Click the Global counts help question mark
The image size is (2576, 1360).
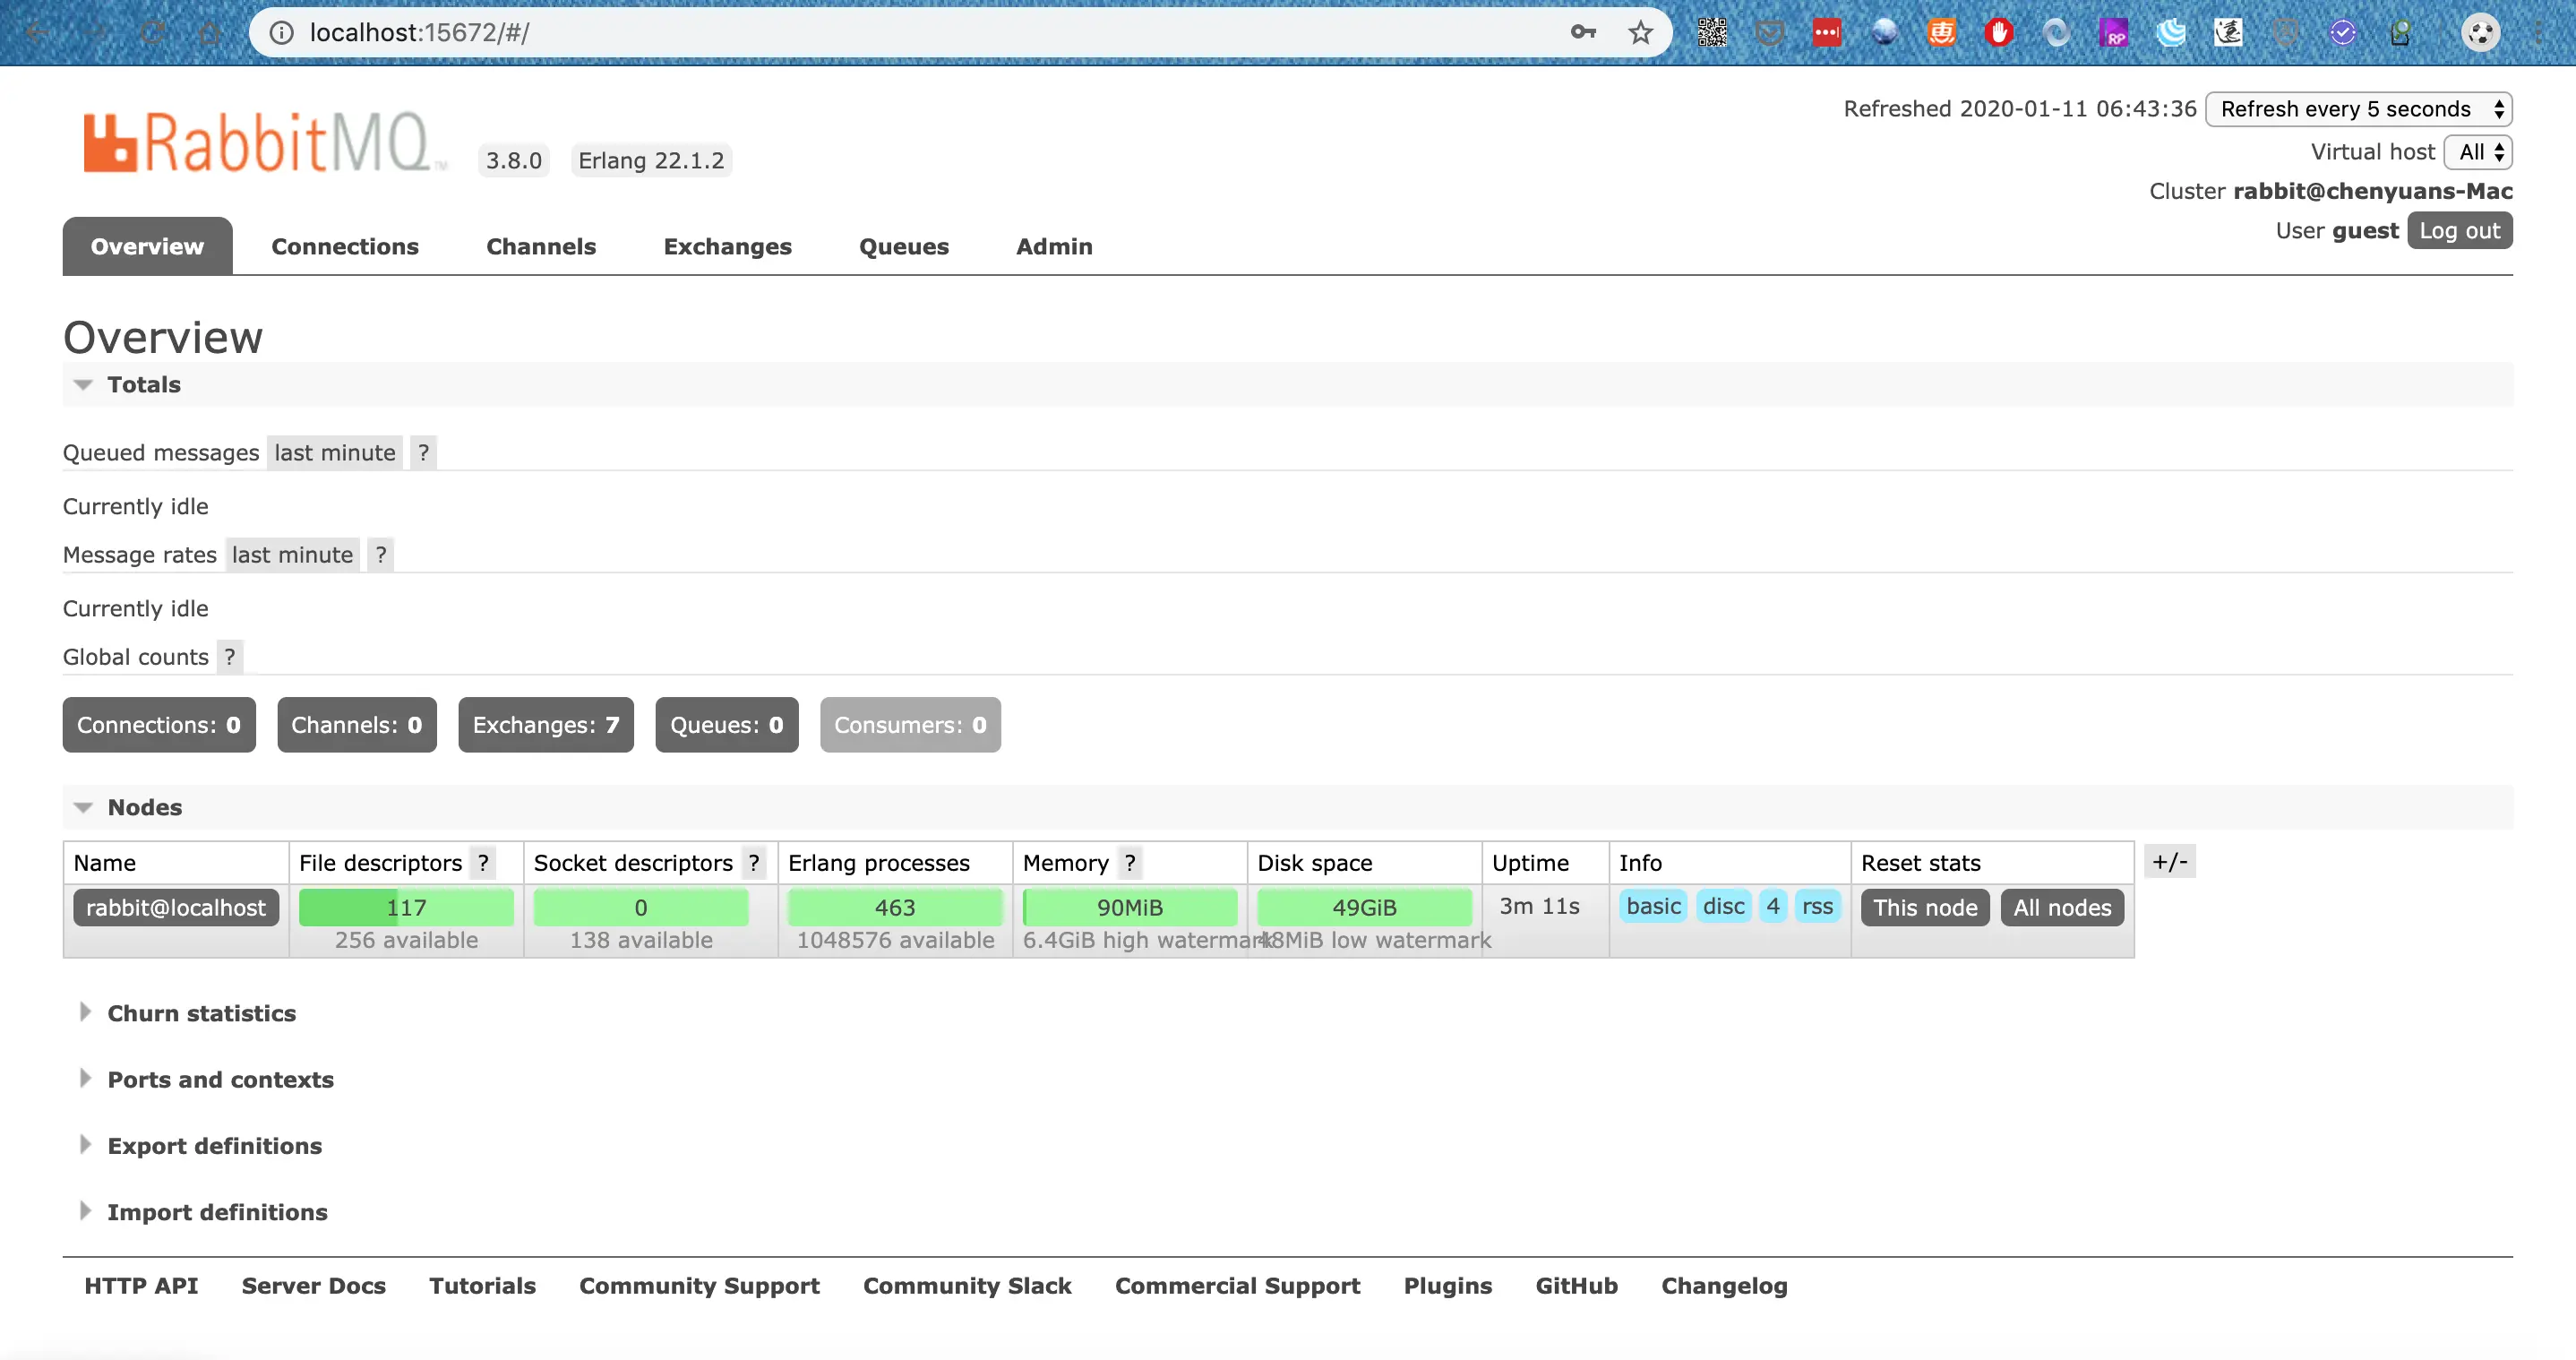coord(230,657)
